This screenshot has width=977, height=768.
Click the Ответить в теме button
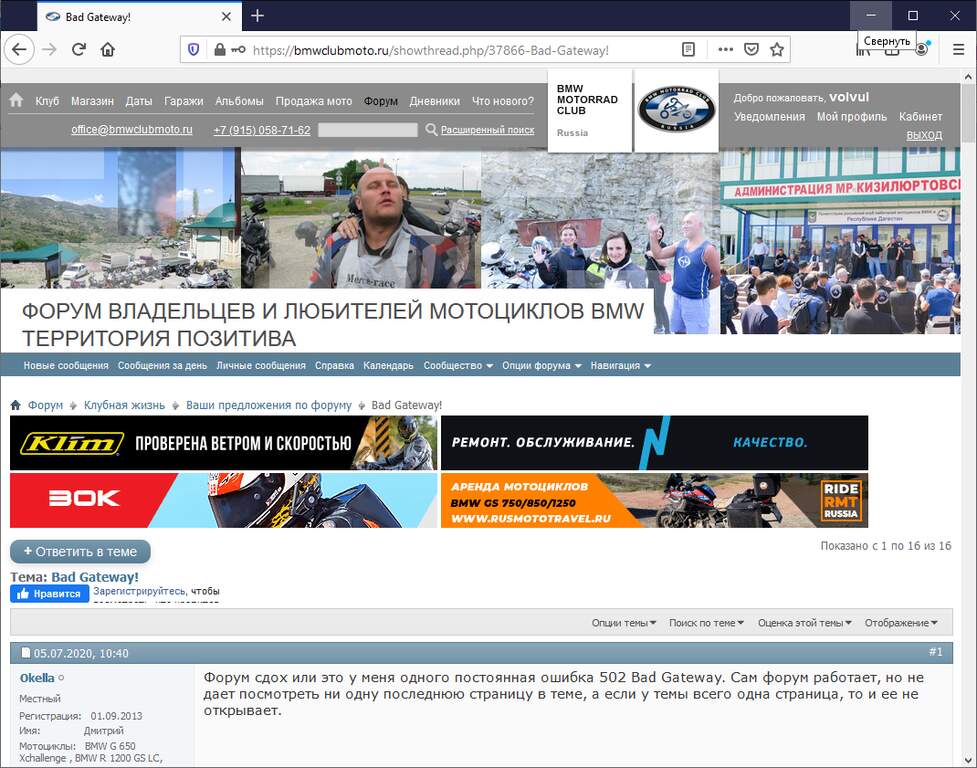click(80, 551)
